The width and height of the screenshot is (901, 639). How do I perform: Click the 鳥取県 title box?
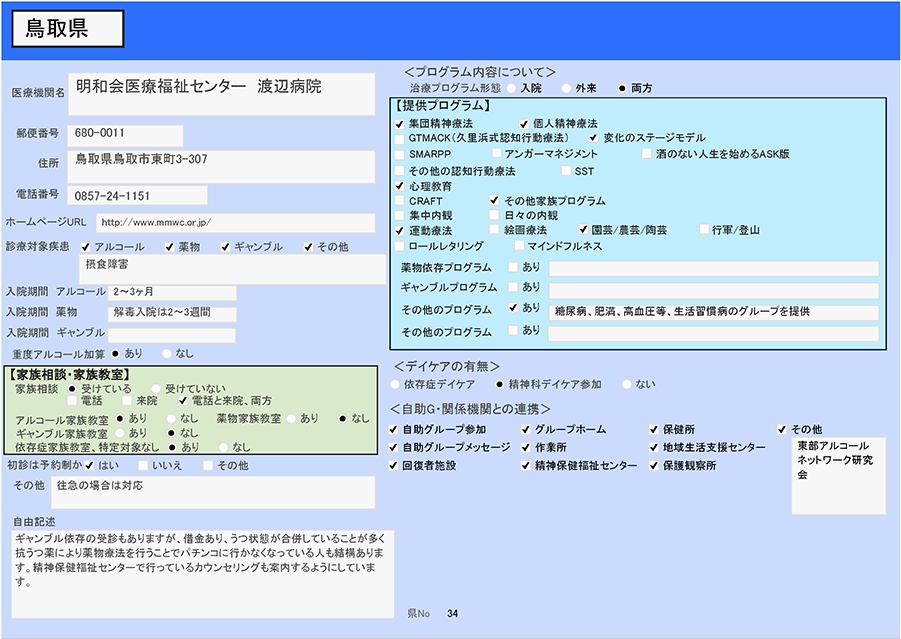coord(68,29)
